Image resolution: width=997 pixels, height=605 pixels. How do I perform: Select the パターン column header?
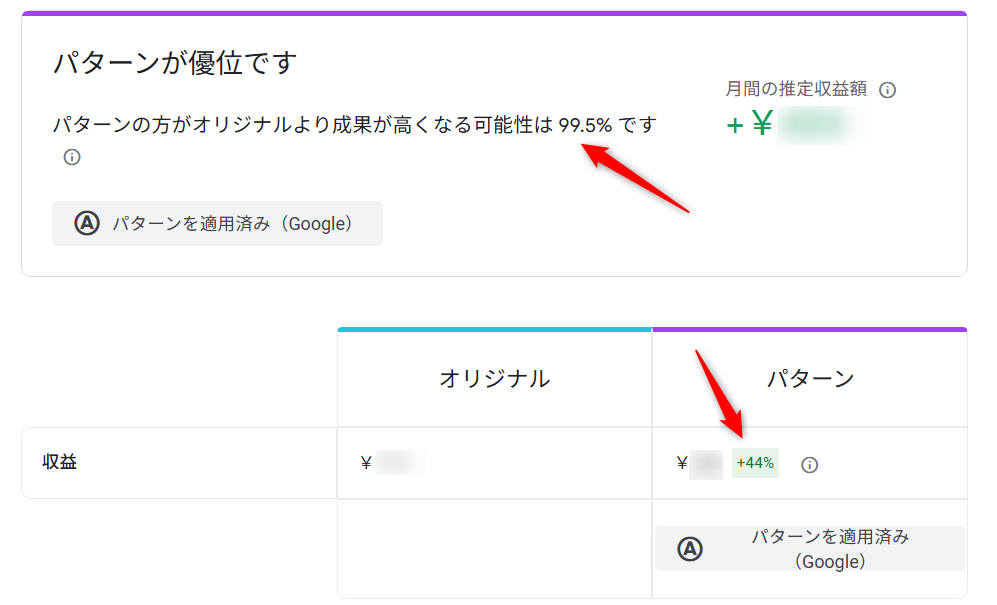pyautogui.click(x=810, y=378)
